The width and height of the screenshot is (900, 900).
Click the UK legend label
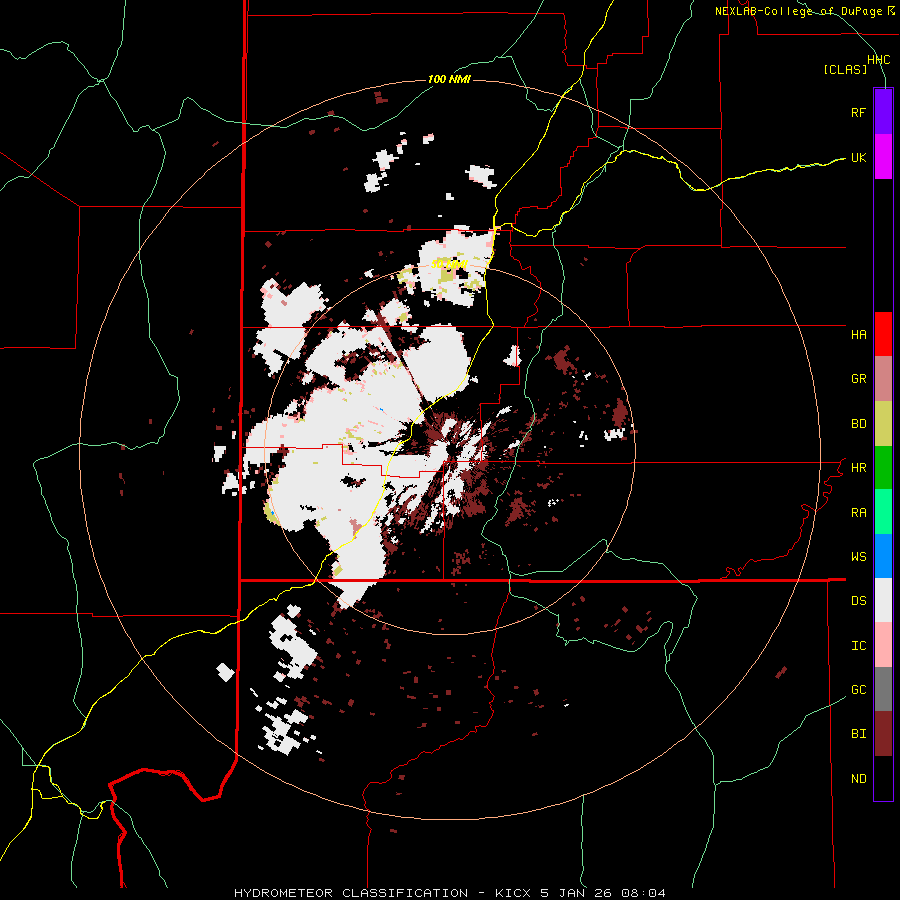(x=858, y=158)
